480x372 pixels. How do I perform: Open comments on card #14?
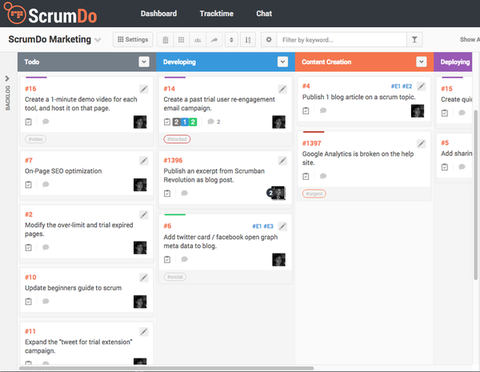[213, 122]
